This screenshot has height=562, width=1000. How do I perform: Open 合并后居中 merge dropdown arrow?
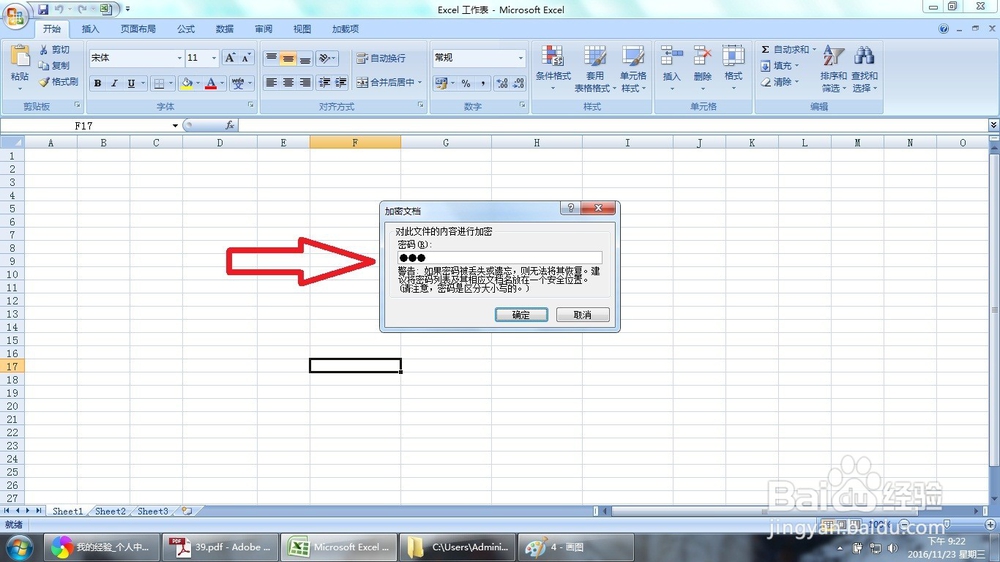[420, 82]
